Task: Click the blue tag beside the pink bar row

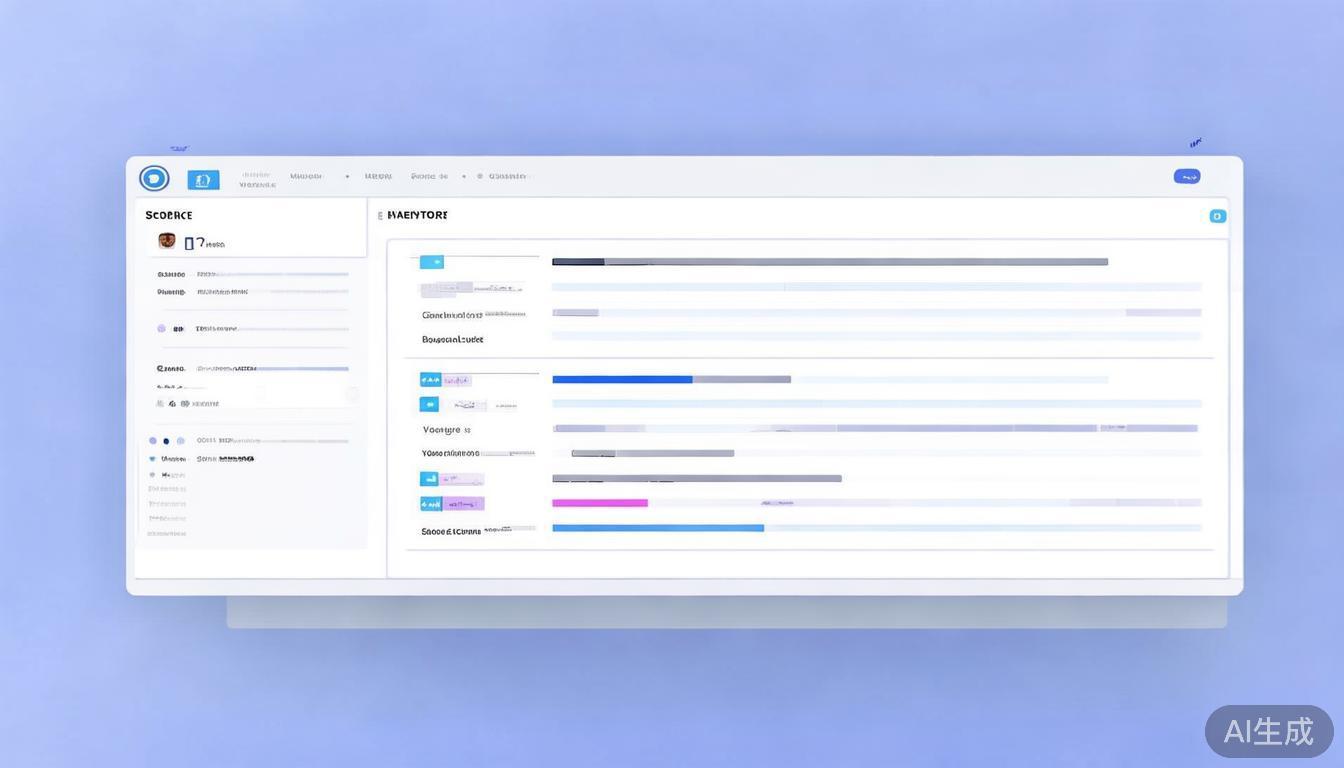Action: pyautogui.click(x=431, y=504)
